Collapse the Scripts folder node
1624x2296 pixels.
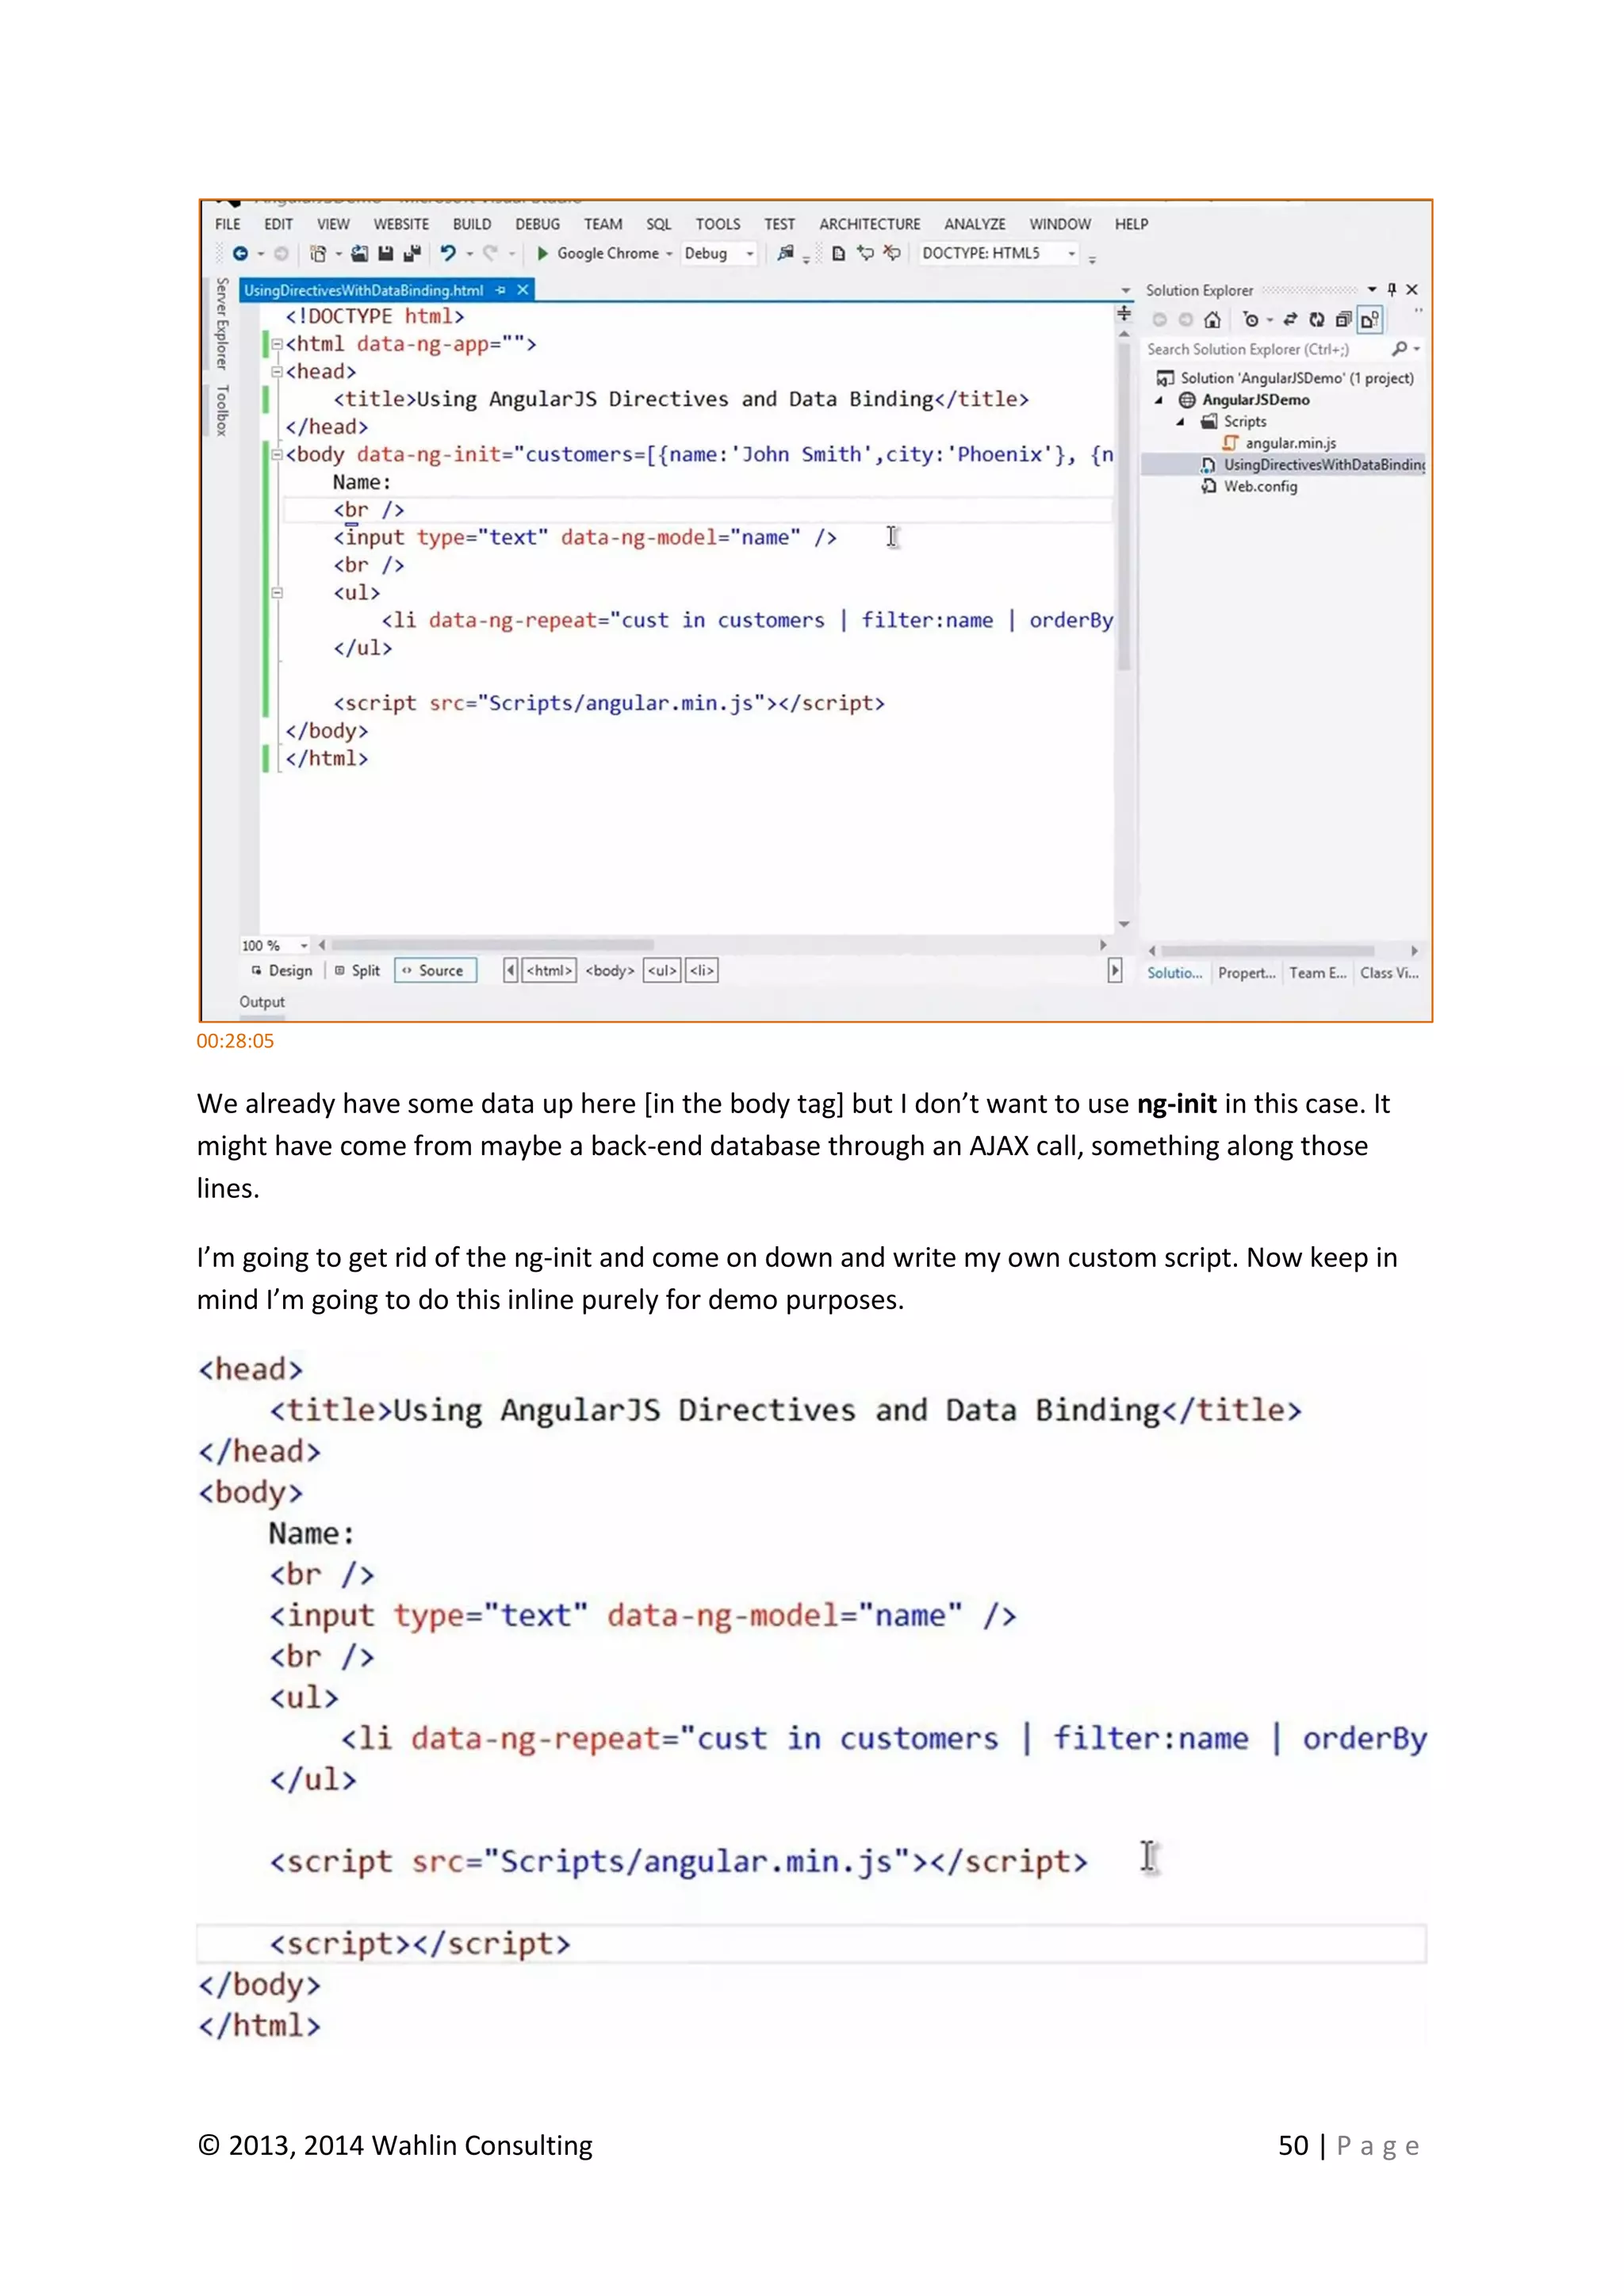(x=1180, y=422)
